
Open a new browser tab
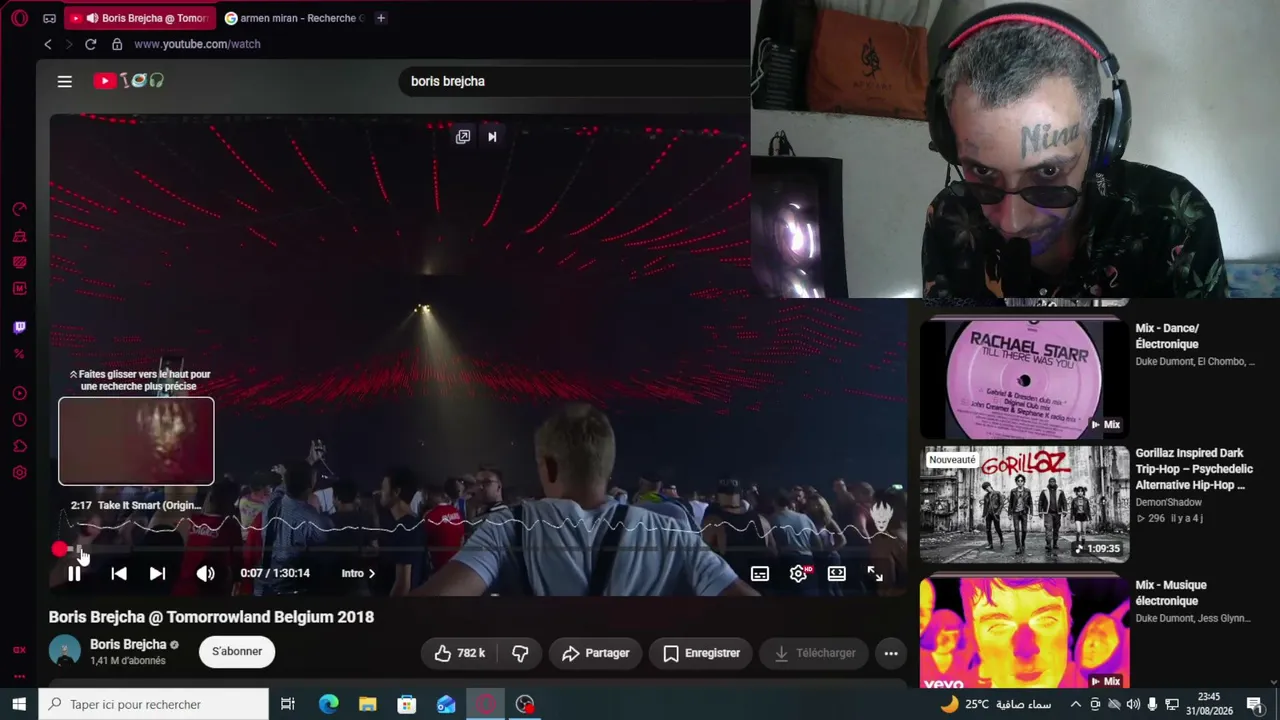pos(381,18)
